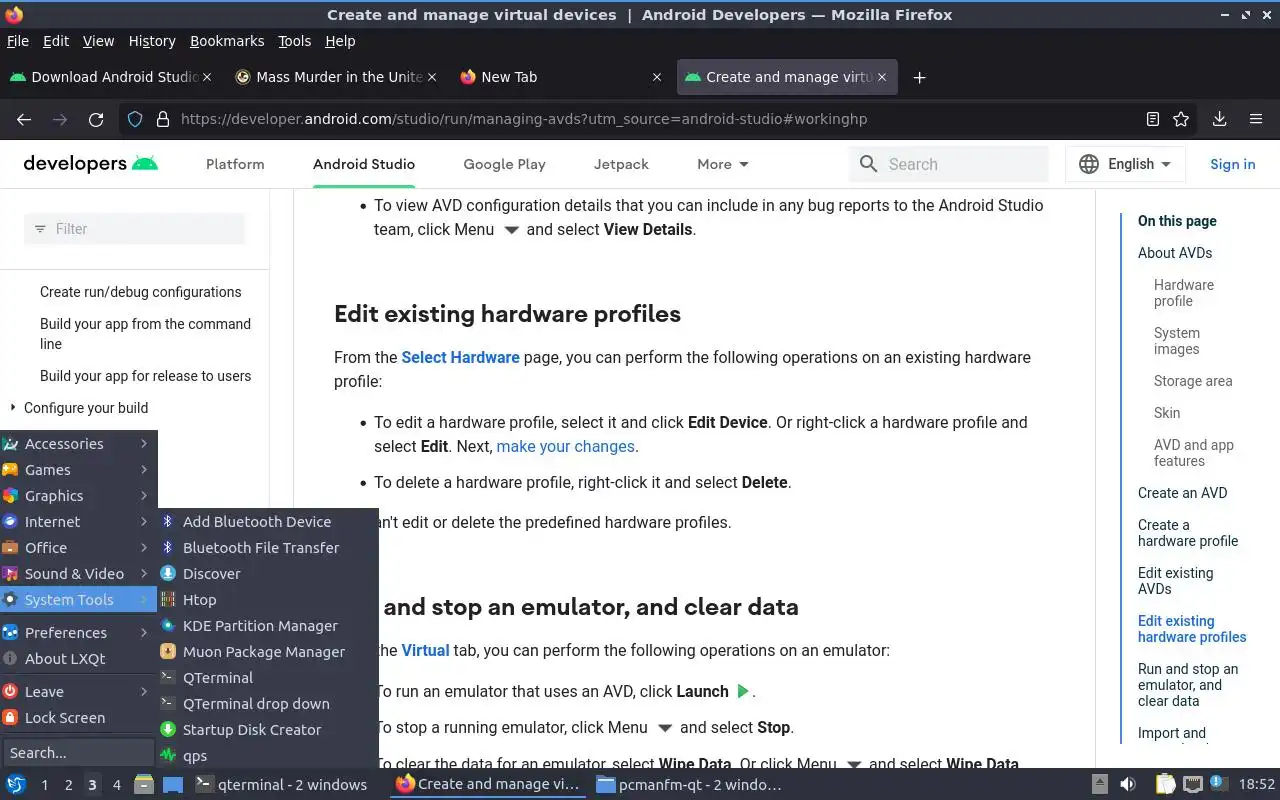Click the volume speaker tray icon
1280x800 pixels.
coord(1127,784)
